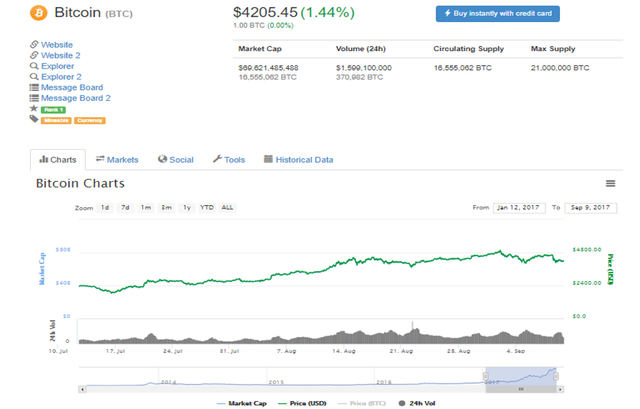Click the navigator horizontal scrollbar thumb
The height and width of the screenshot is (409, 640).
point(521,389)
